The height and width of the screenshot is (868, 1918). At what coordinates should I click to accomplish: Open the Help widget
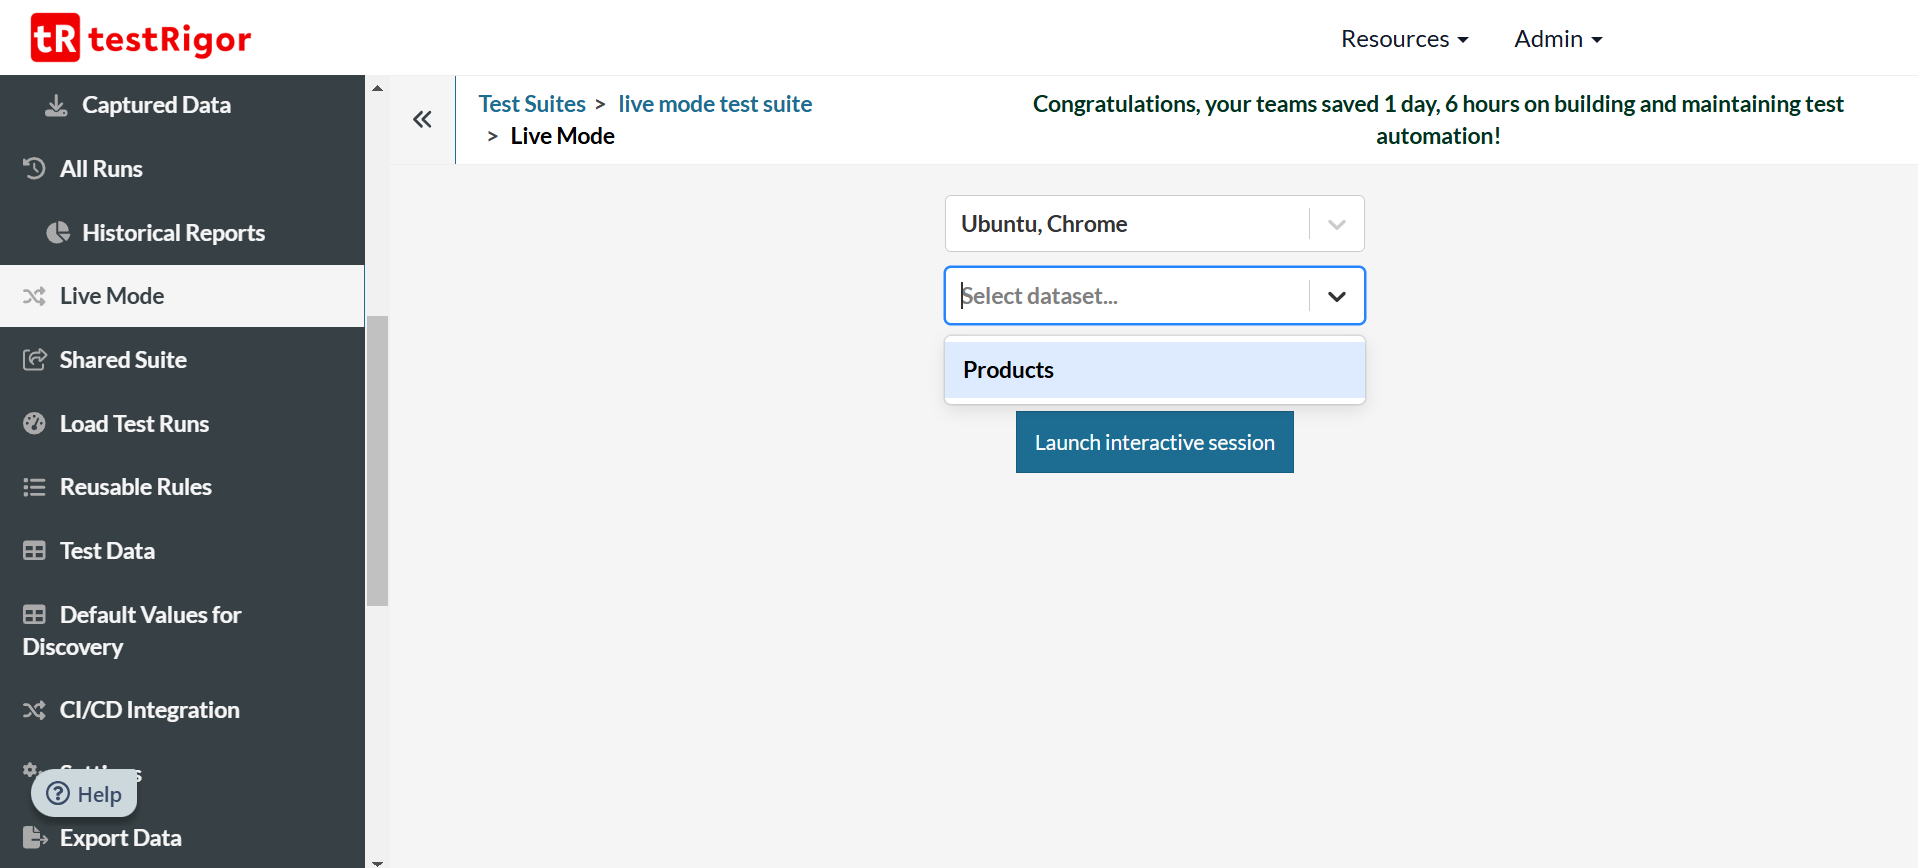tap(85, 794)
